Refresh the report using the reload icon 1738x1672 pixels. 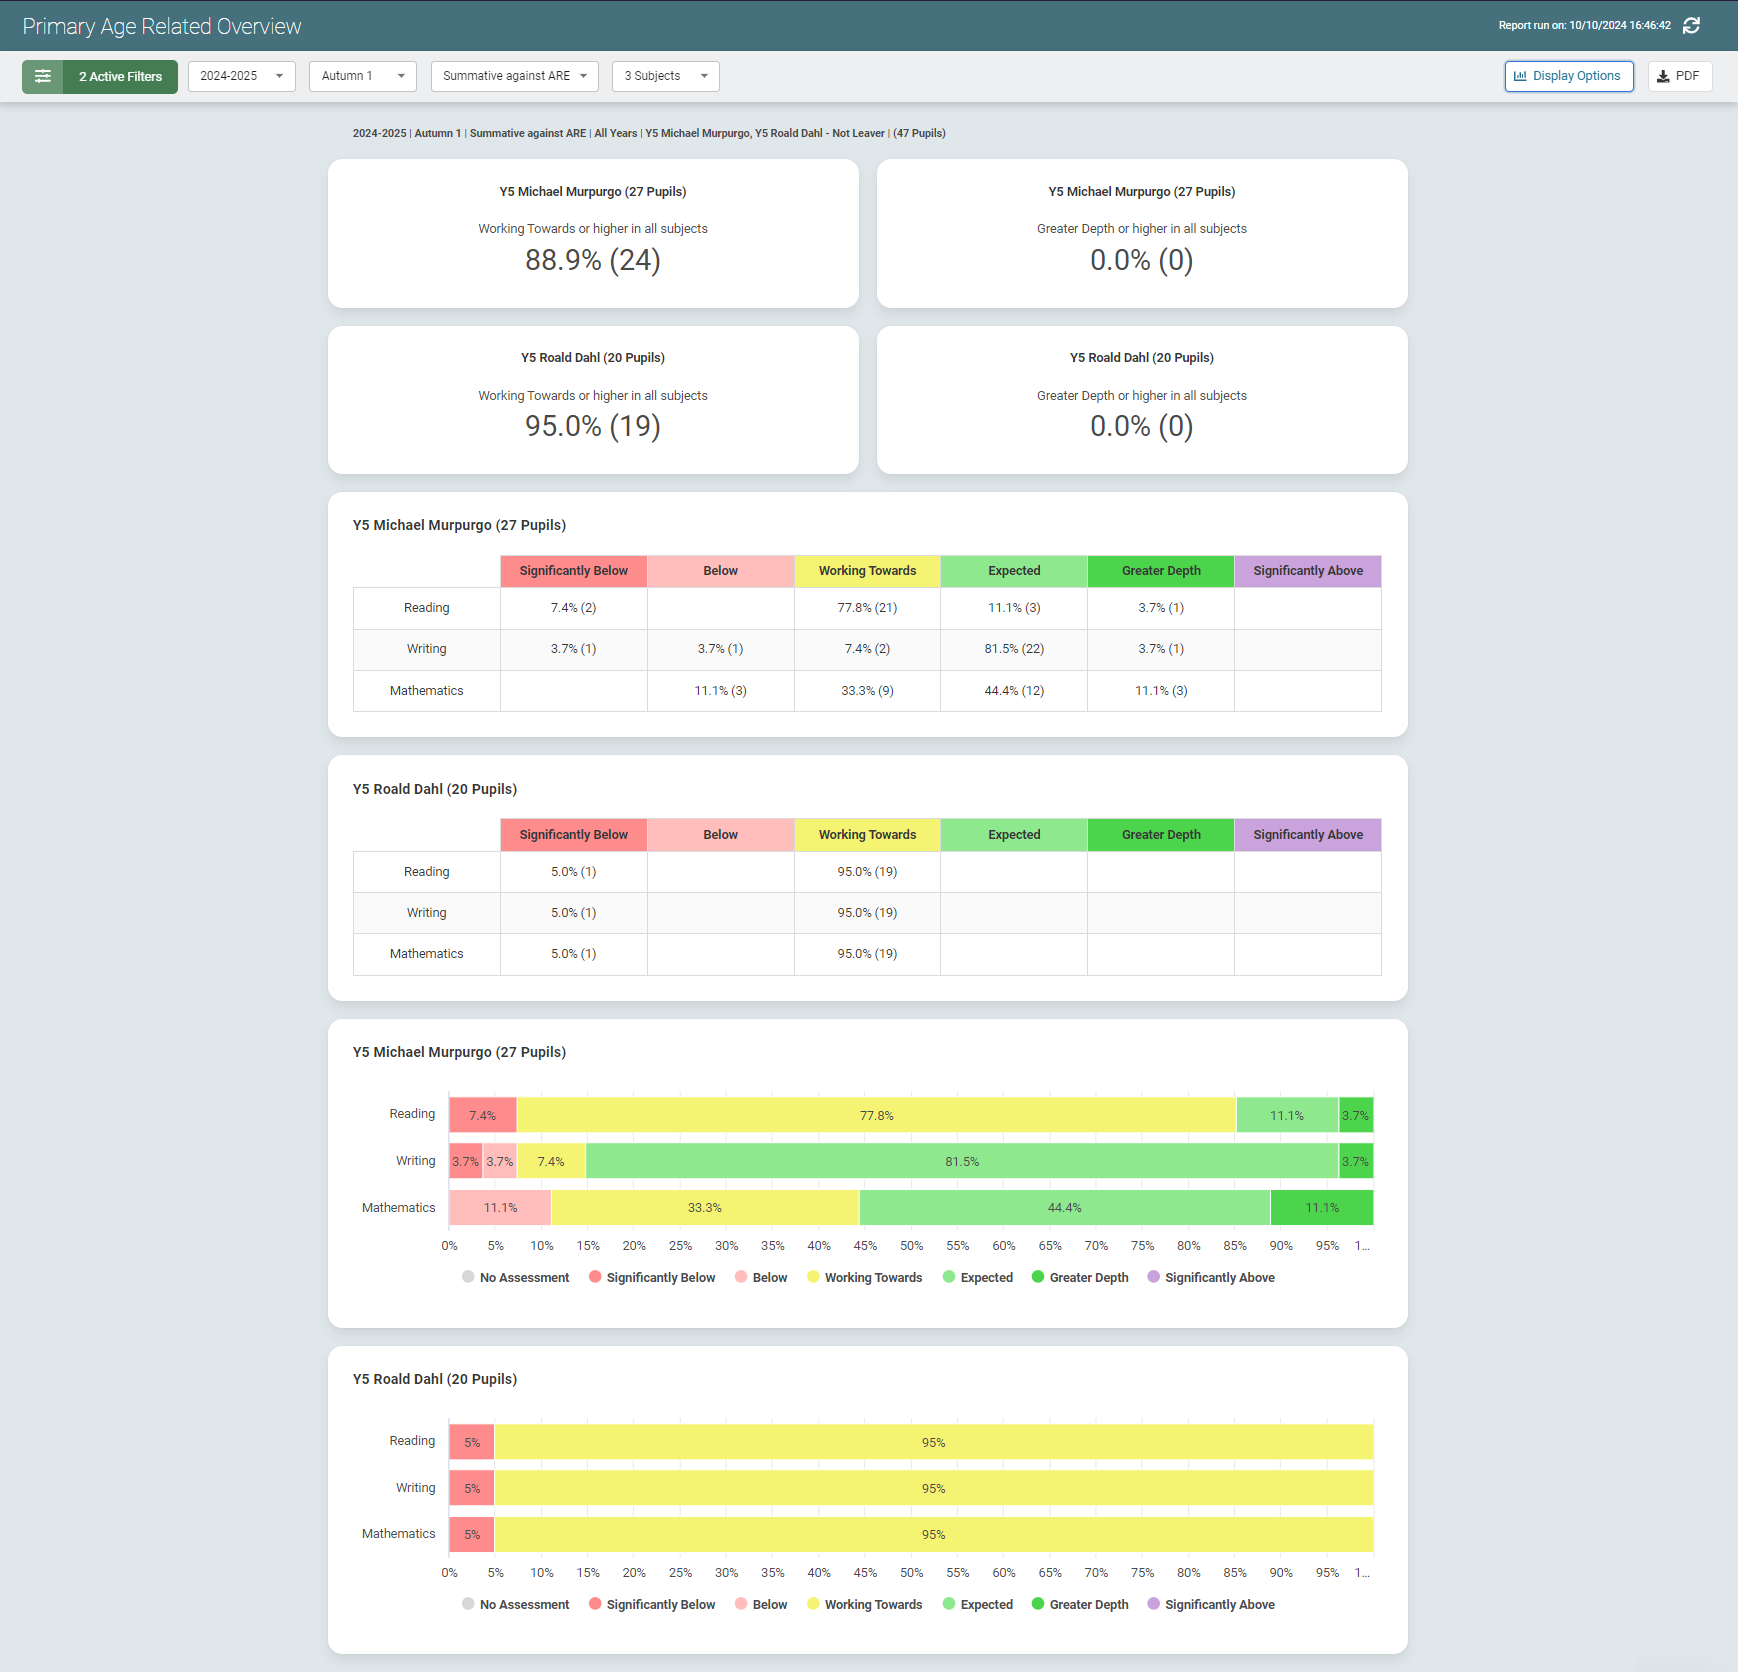(1691, 26)
